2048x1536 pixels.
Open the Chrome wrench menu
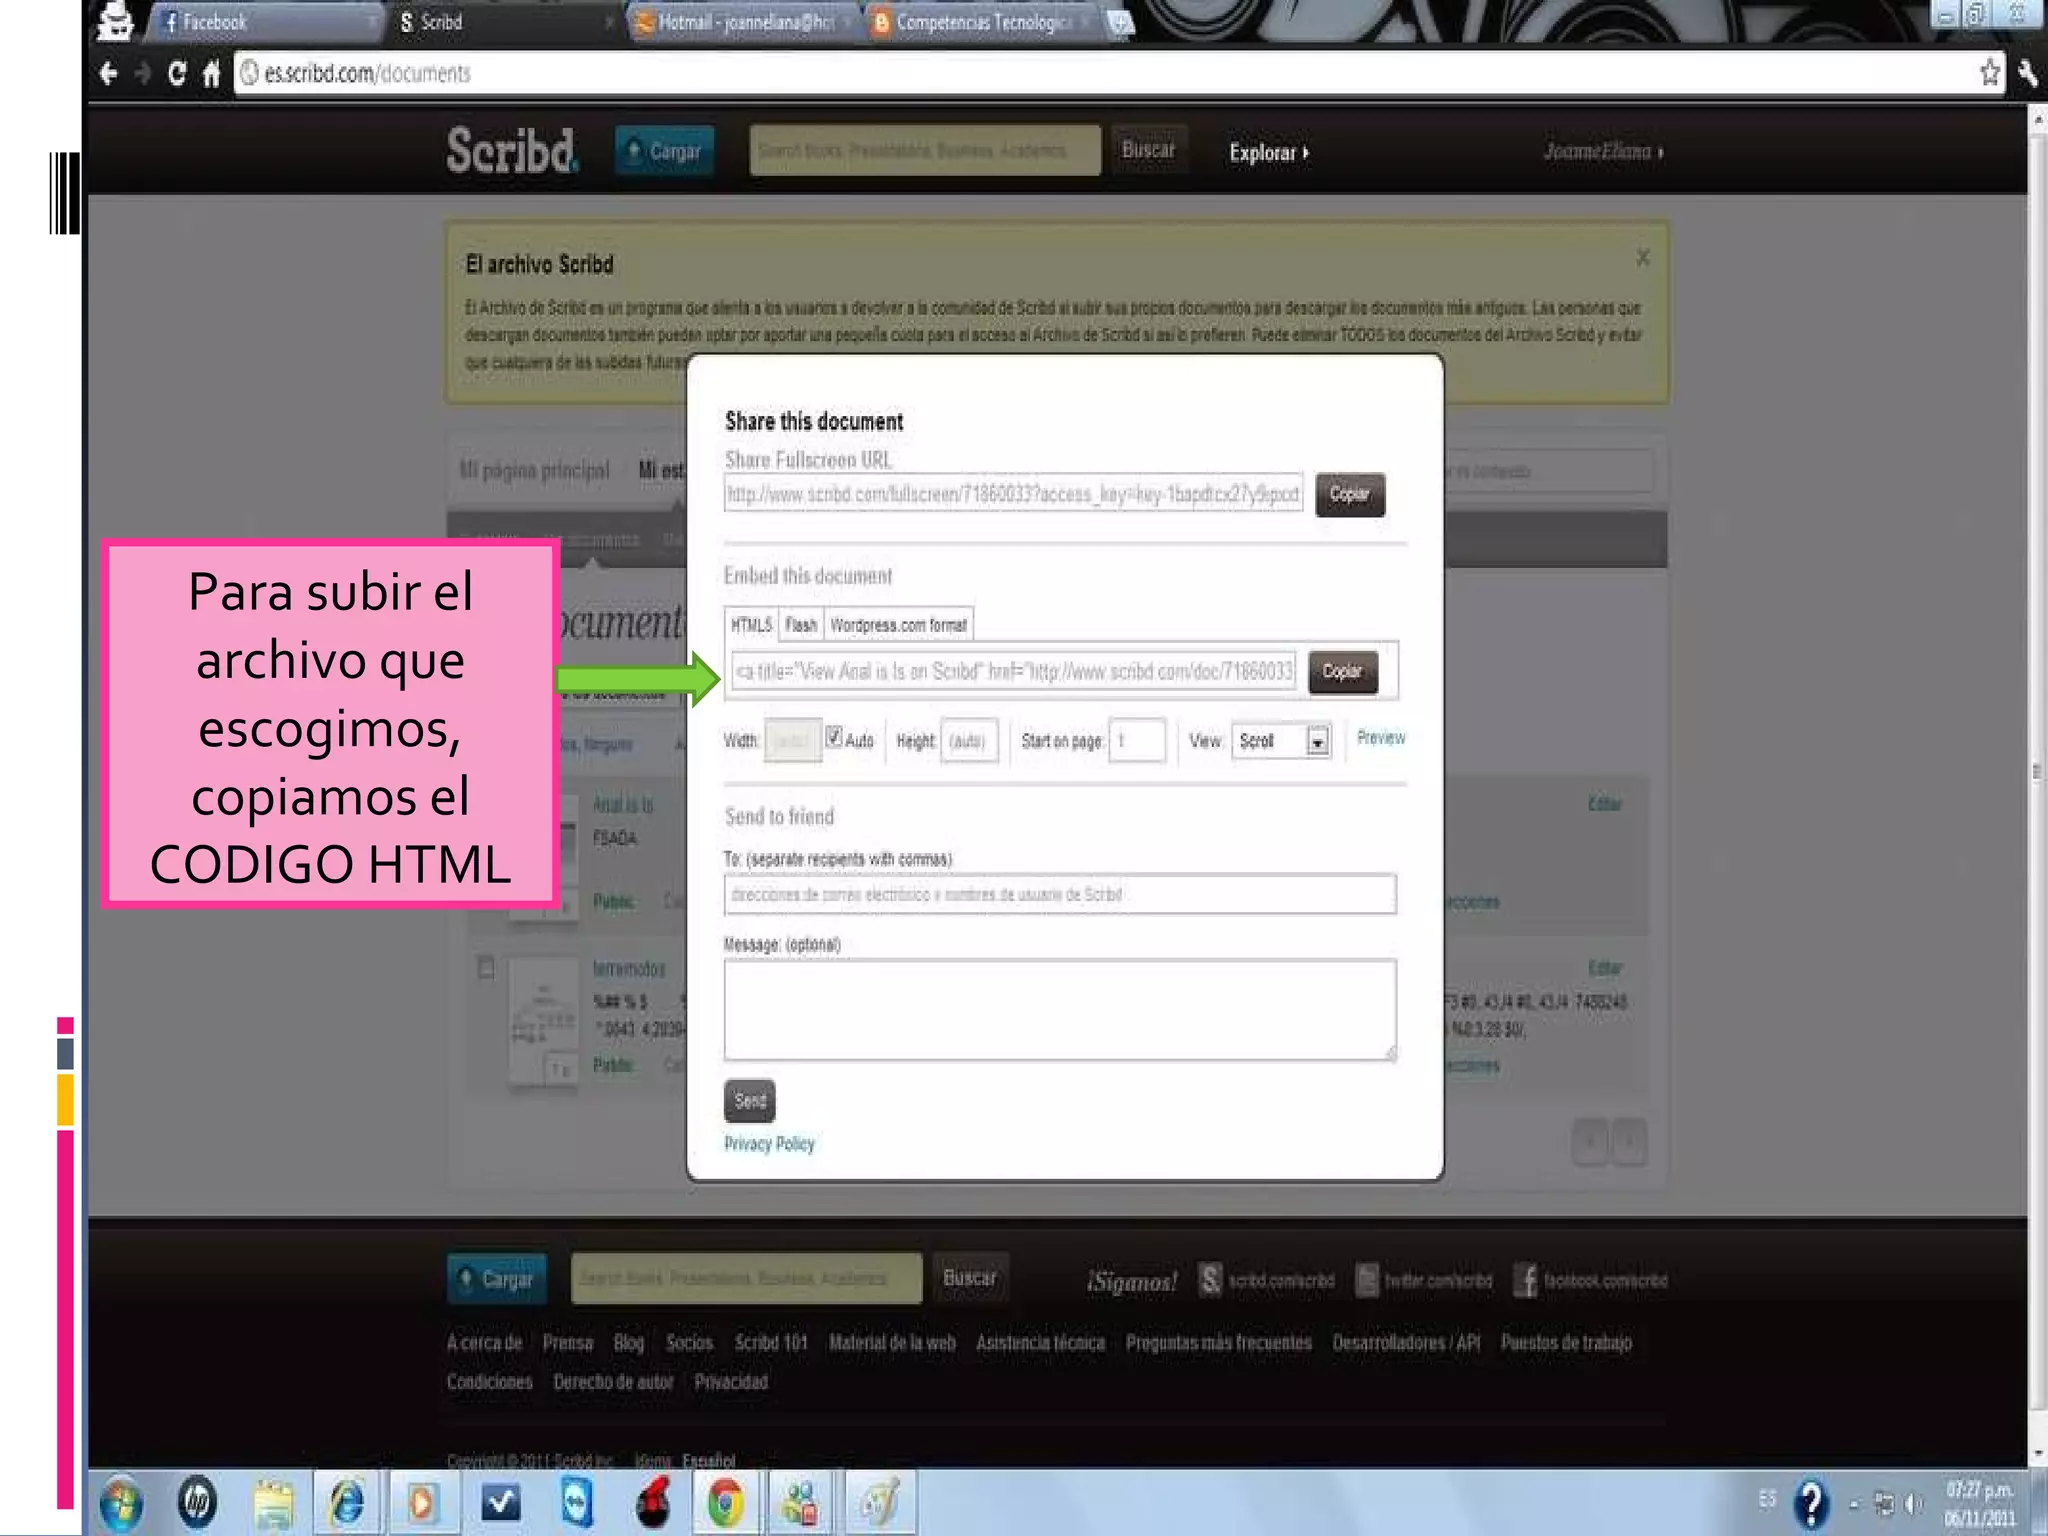click(2028, 73)
